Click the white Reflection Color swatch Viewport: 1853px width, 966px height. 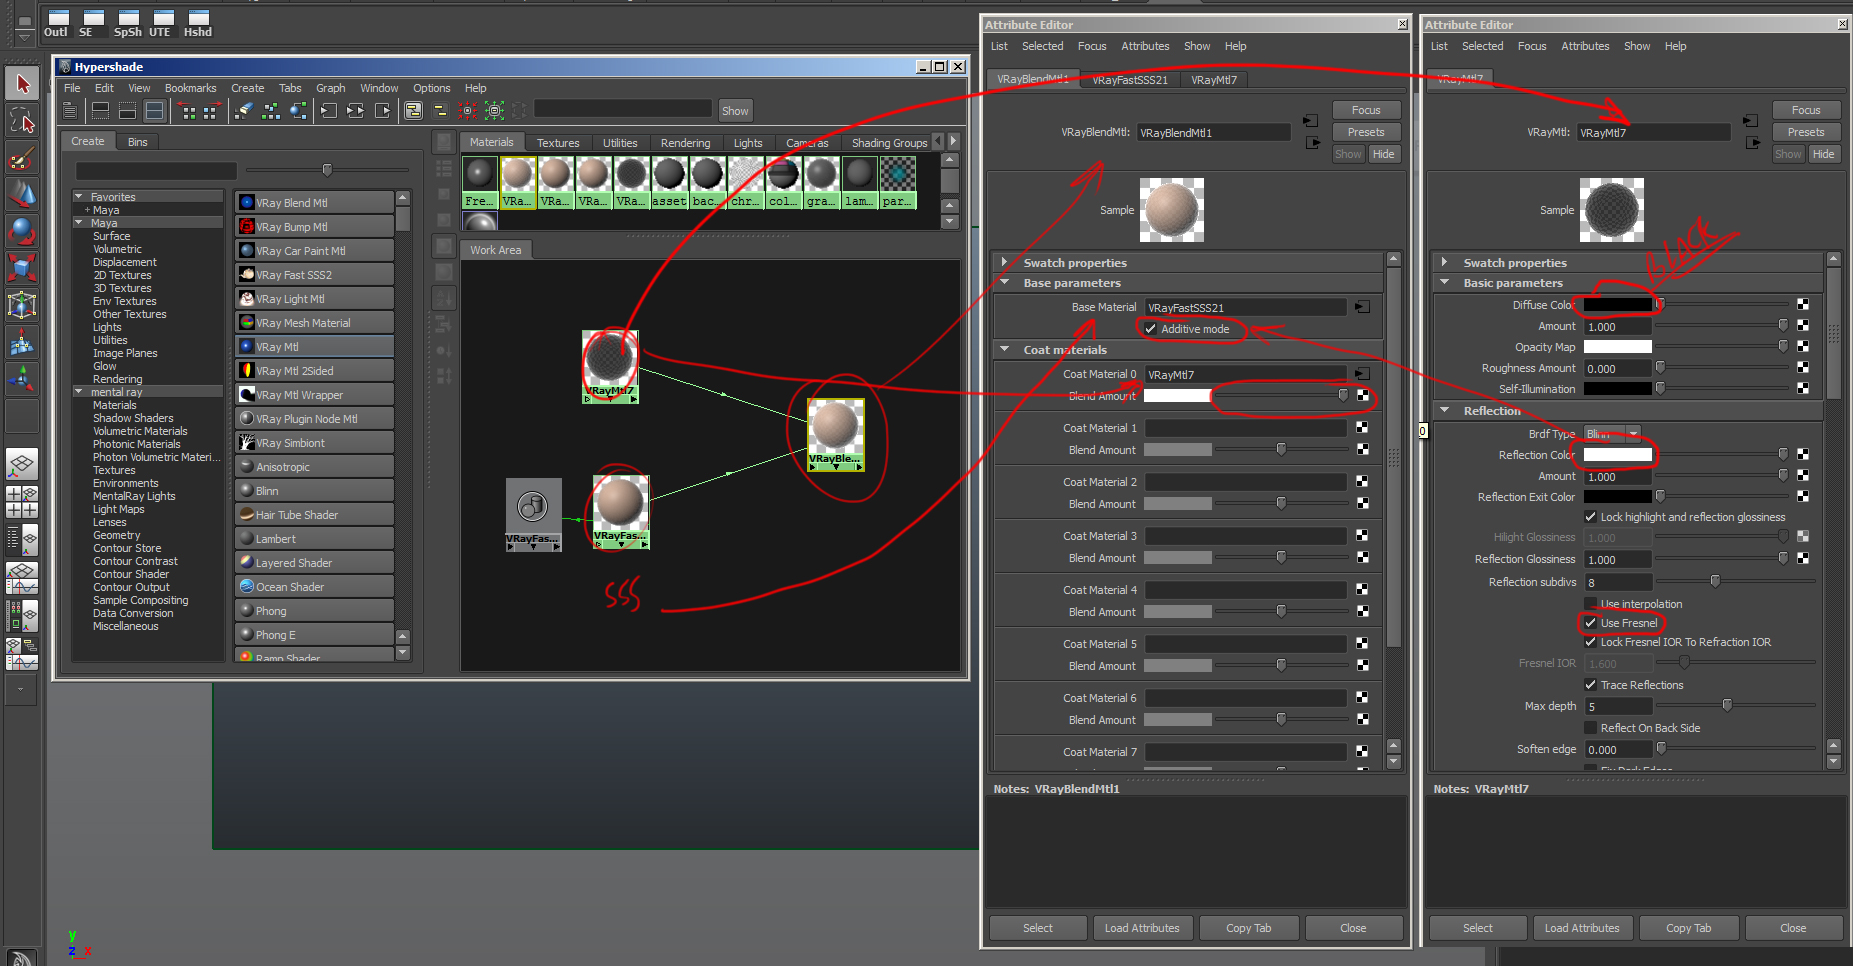(1618, 455)
